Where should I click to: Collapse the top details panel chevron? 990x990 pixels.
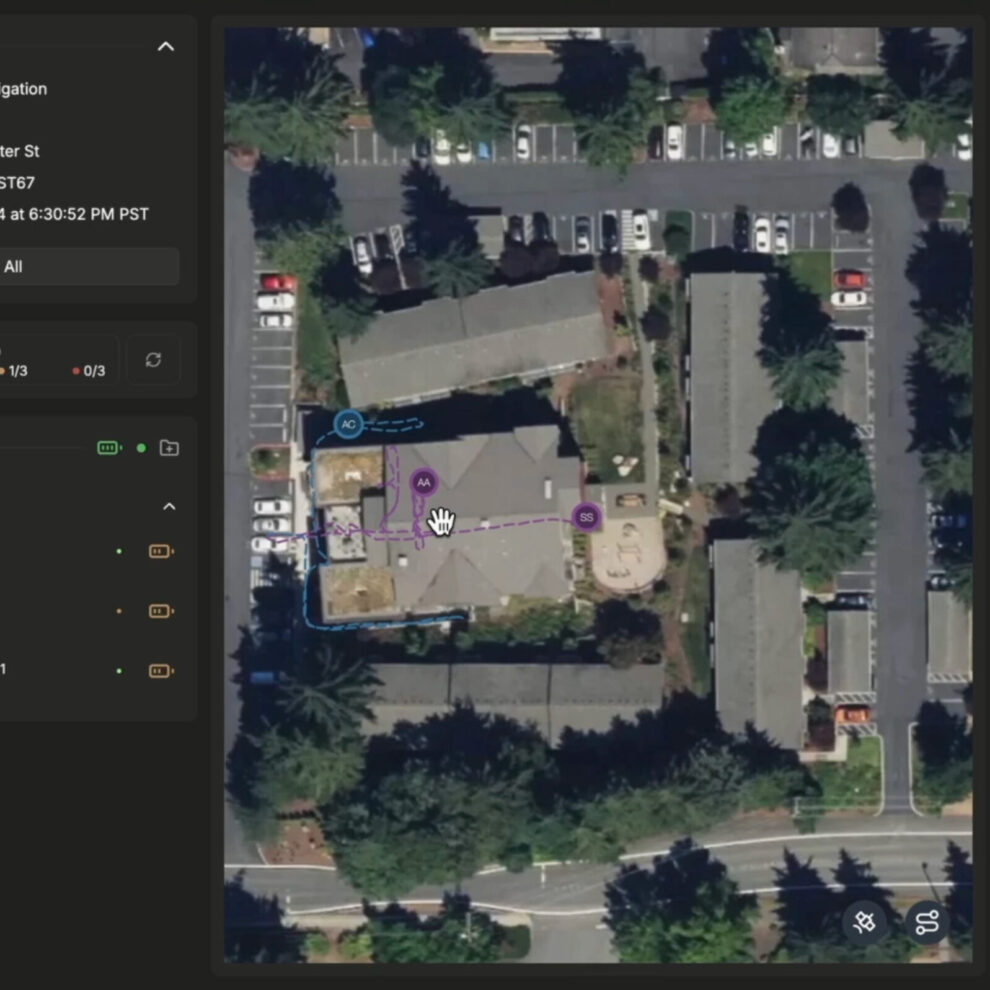(x=166, y=46)
